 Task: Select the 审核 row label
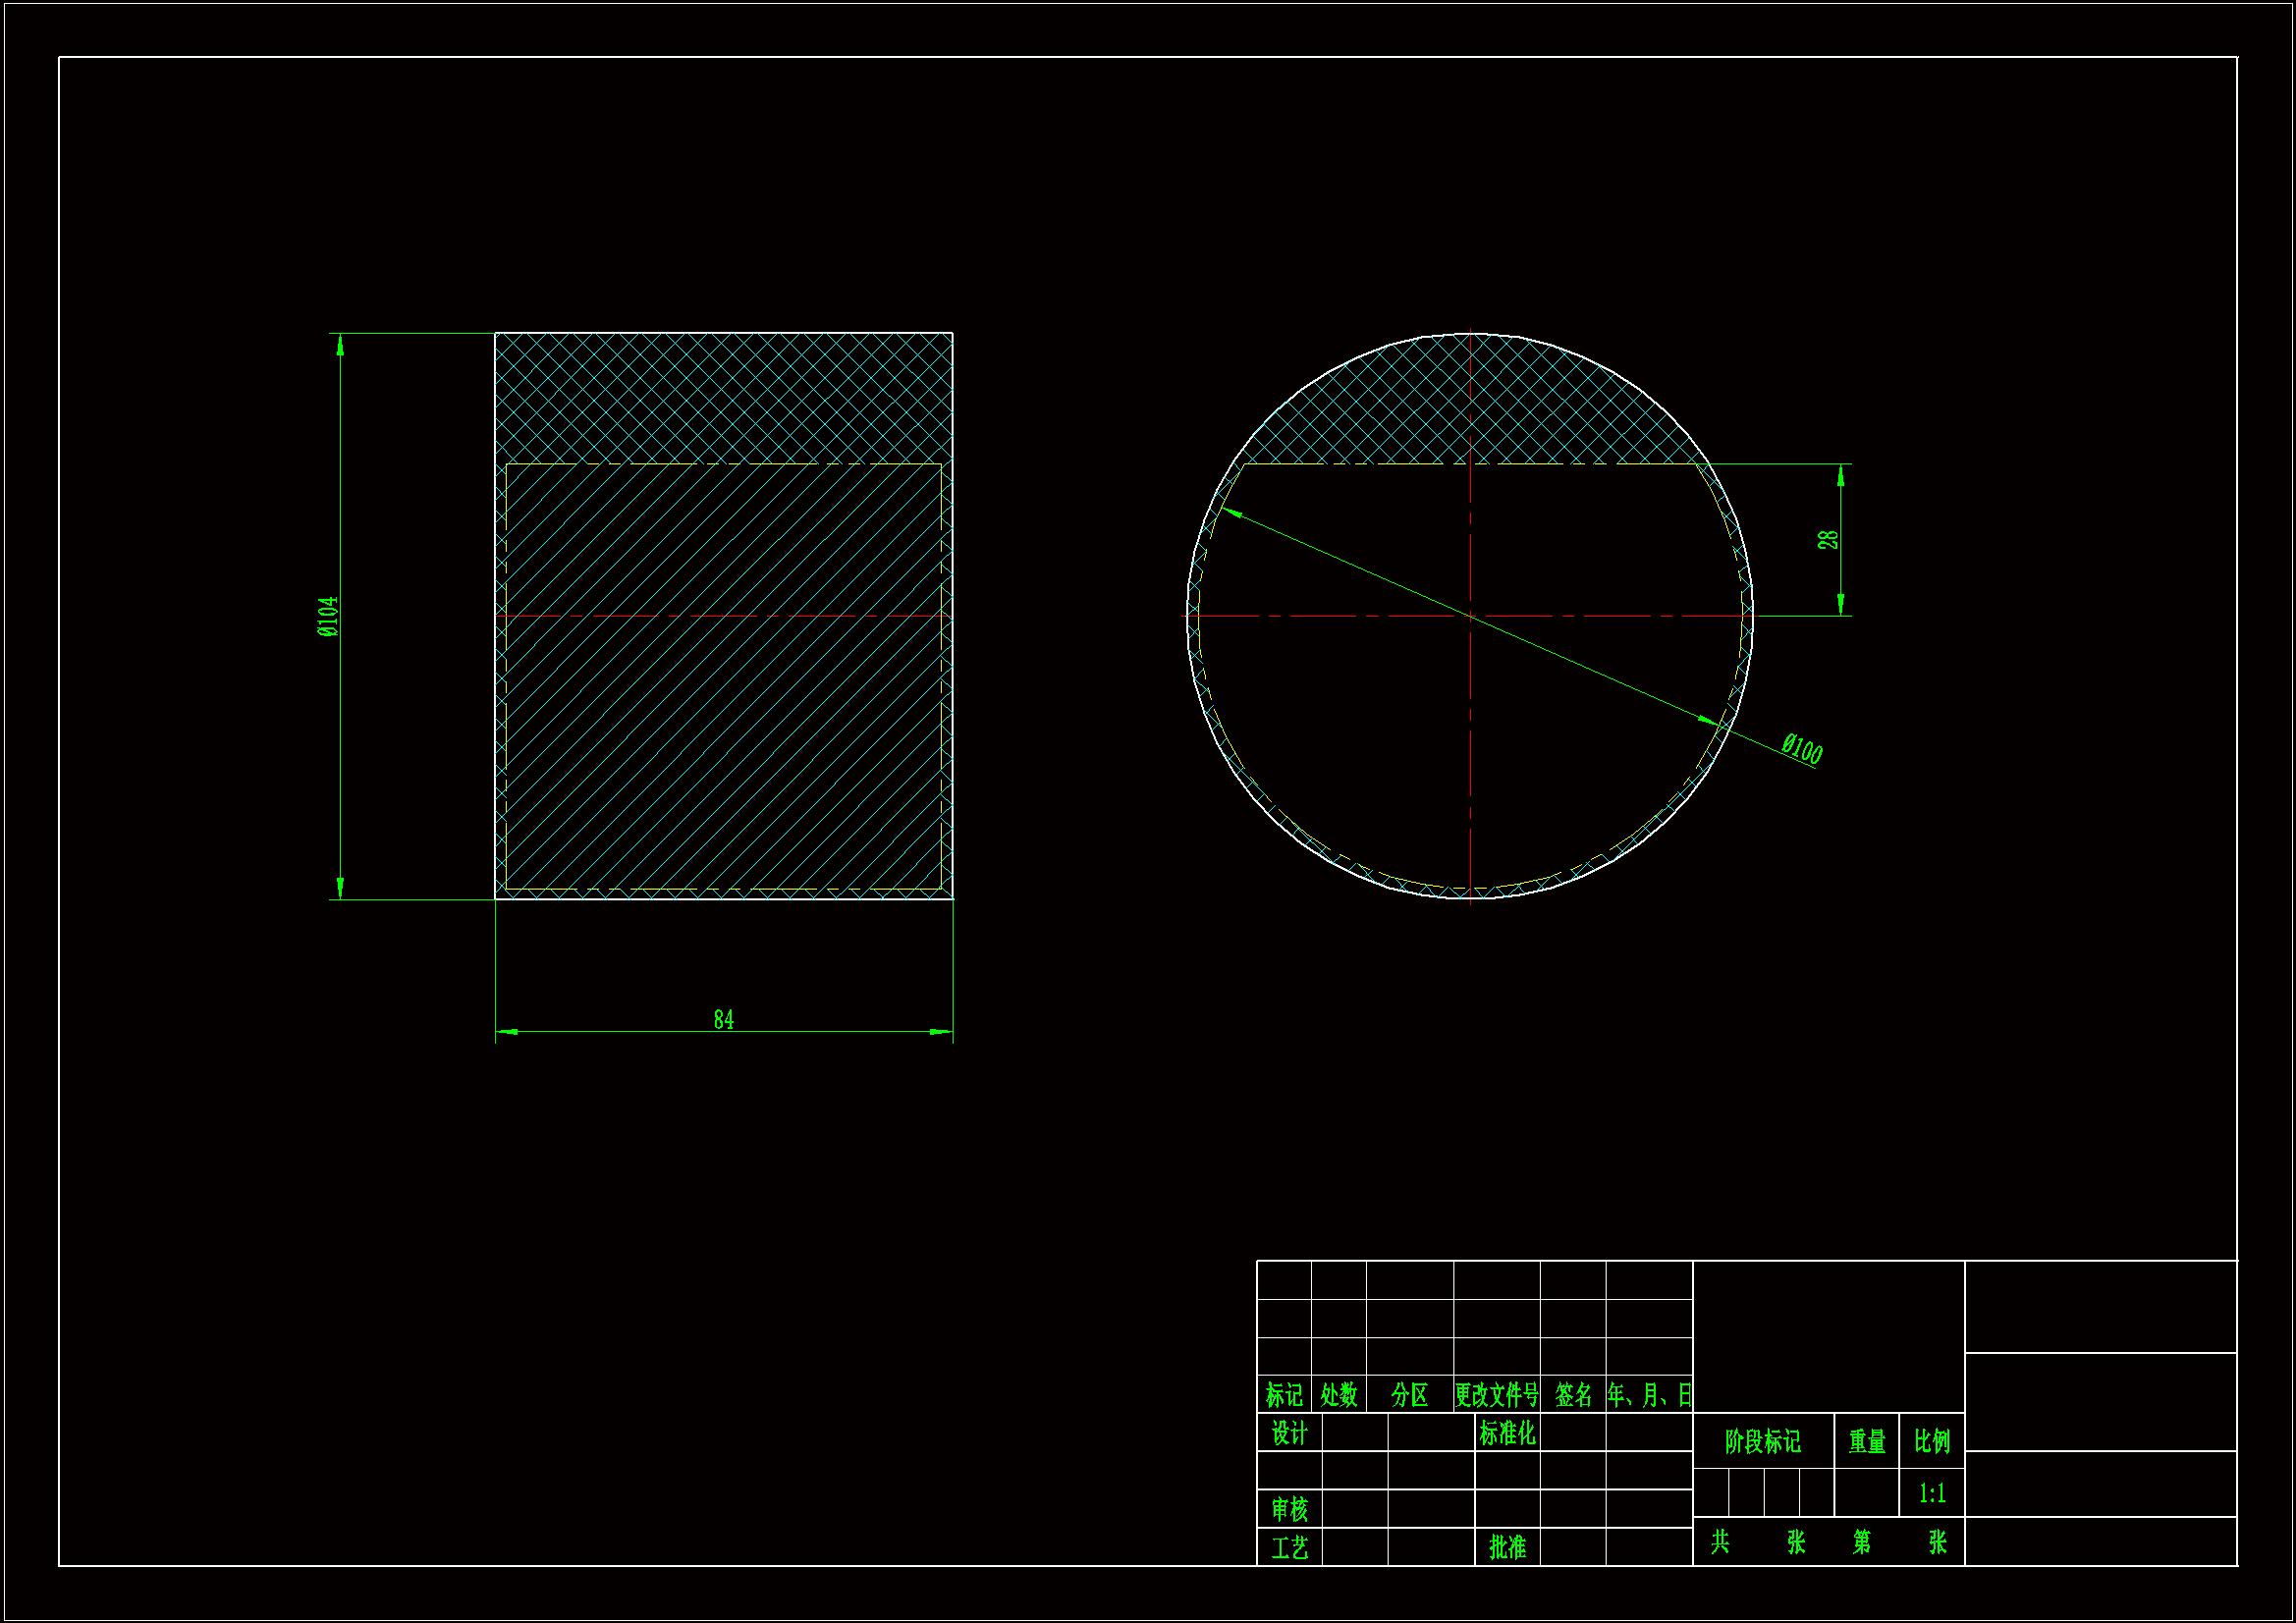[x=1289, y=1508]
